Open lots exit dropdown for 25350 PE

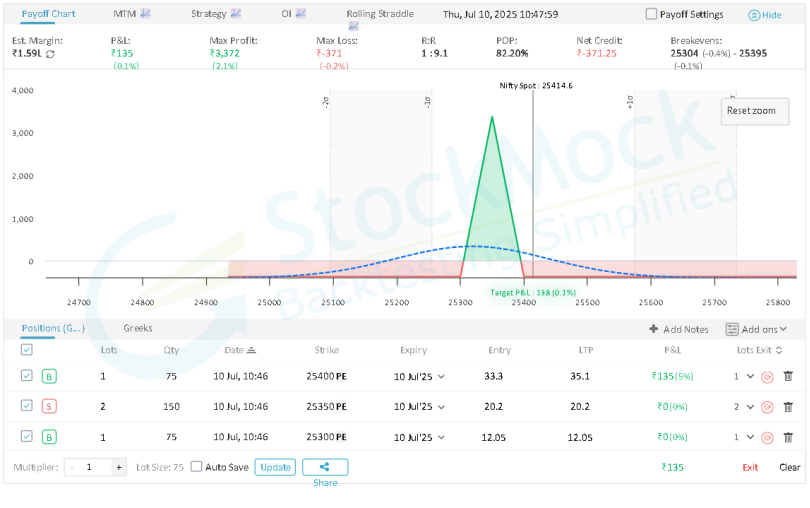(750, 407)
